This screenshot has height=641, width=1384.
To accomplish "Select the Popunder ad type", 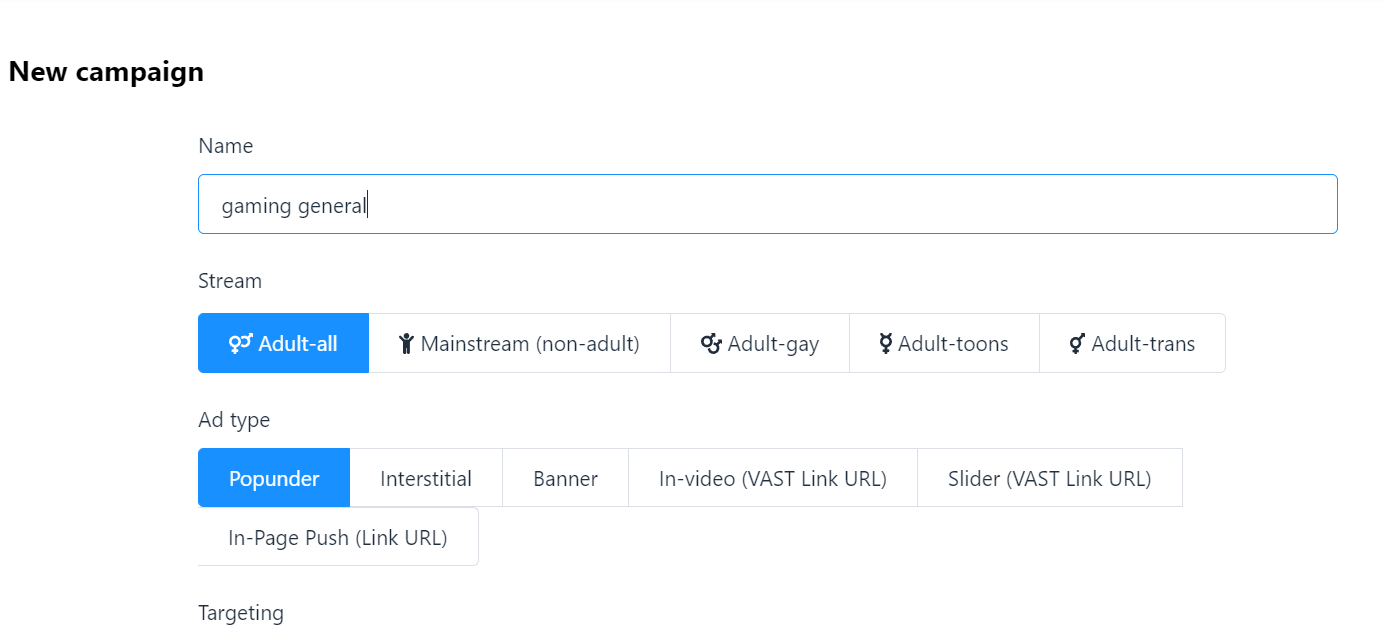I will (274, 479).
